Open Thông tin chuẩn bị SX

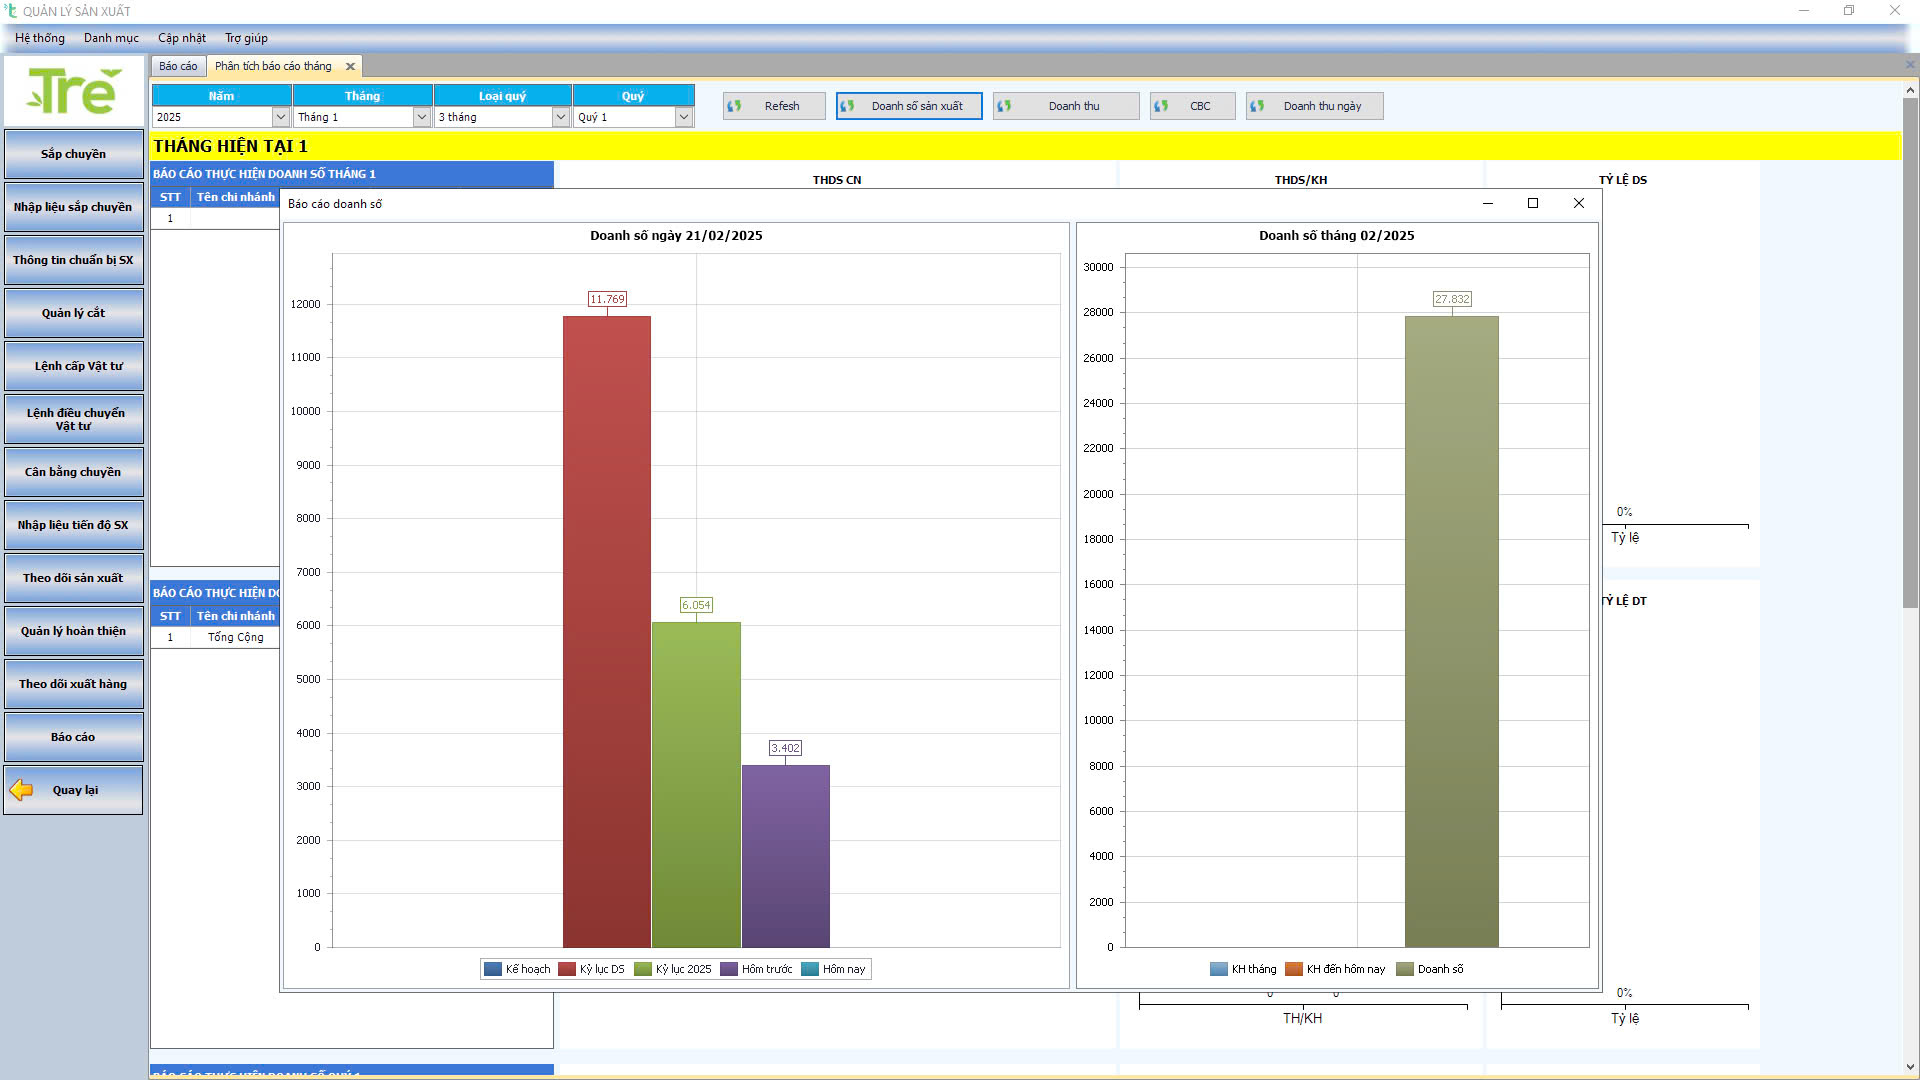[x=74, y=260]
